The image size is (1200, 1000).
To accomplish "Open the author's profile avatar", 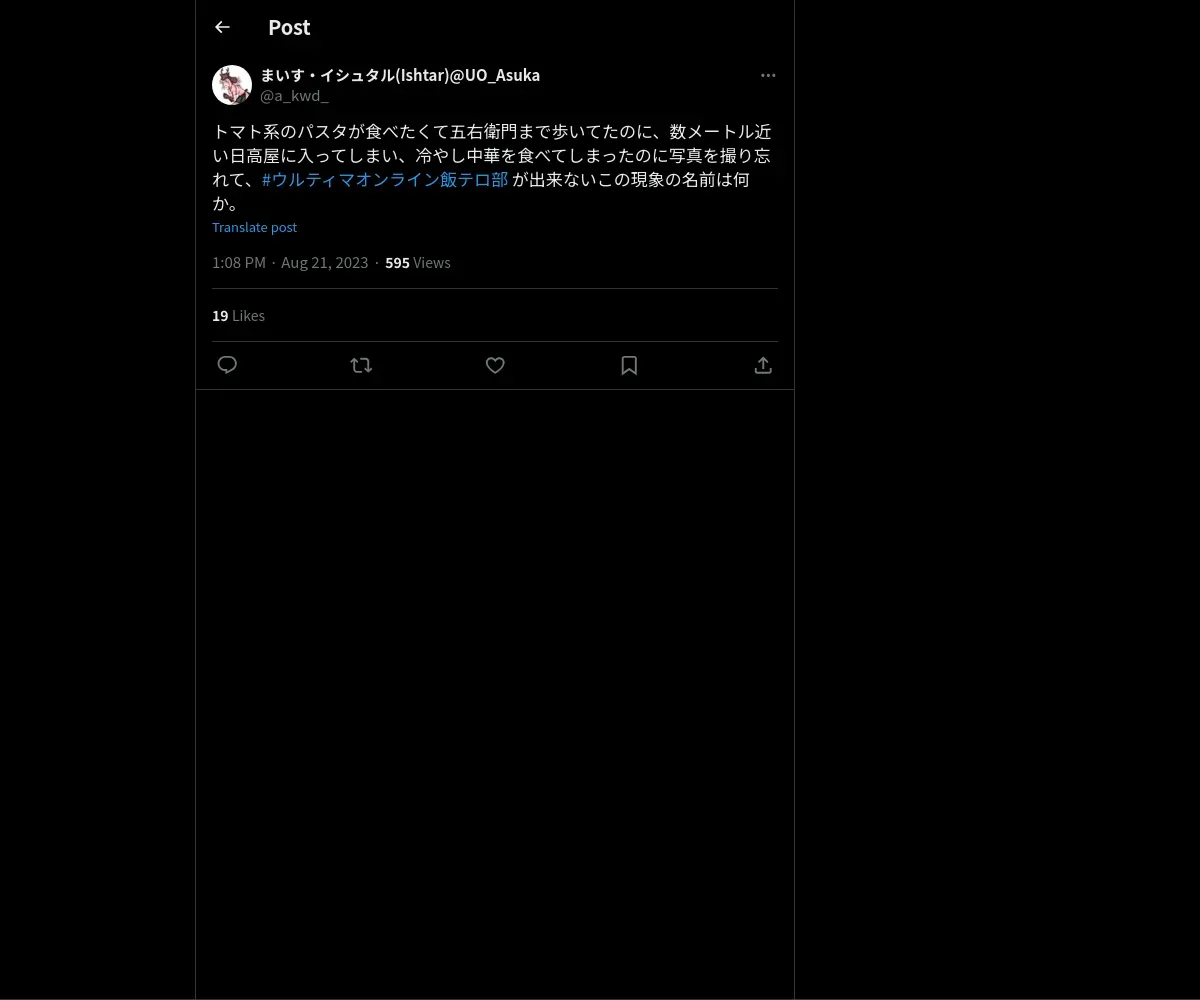I will (232, 85).
